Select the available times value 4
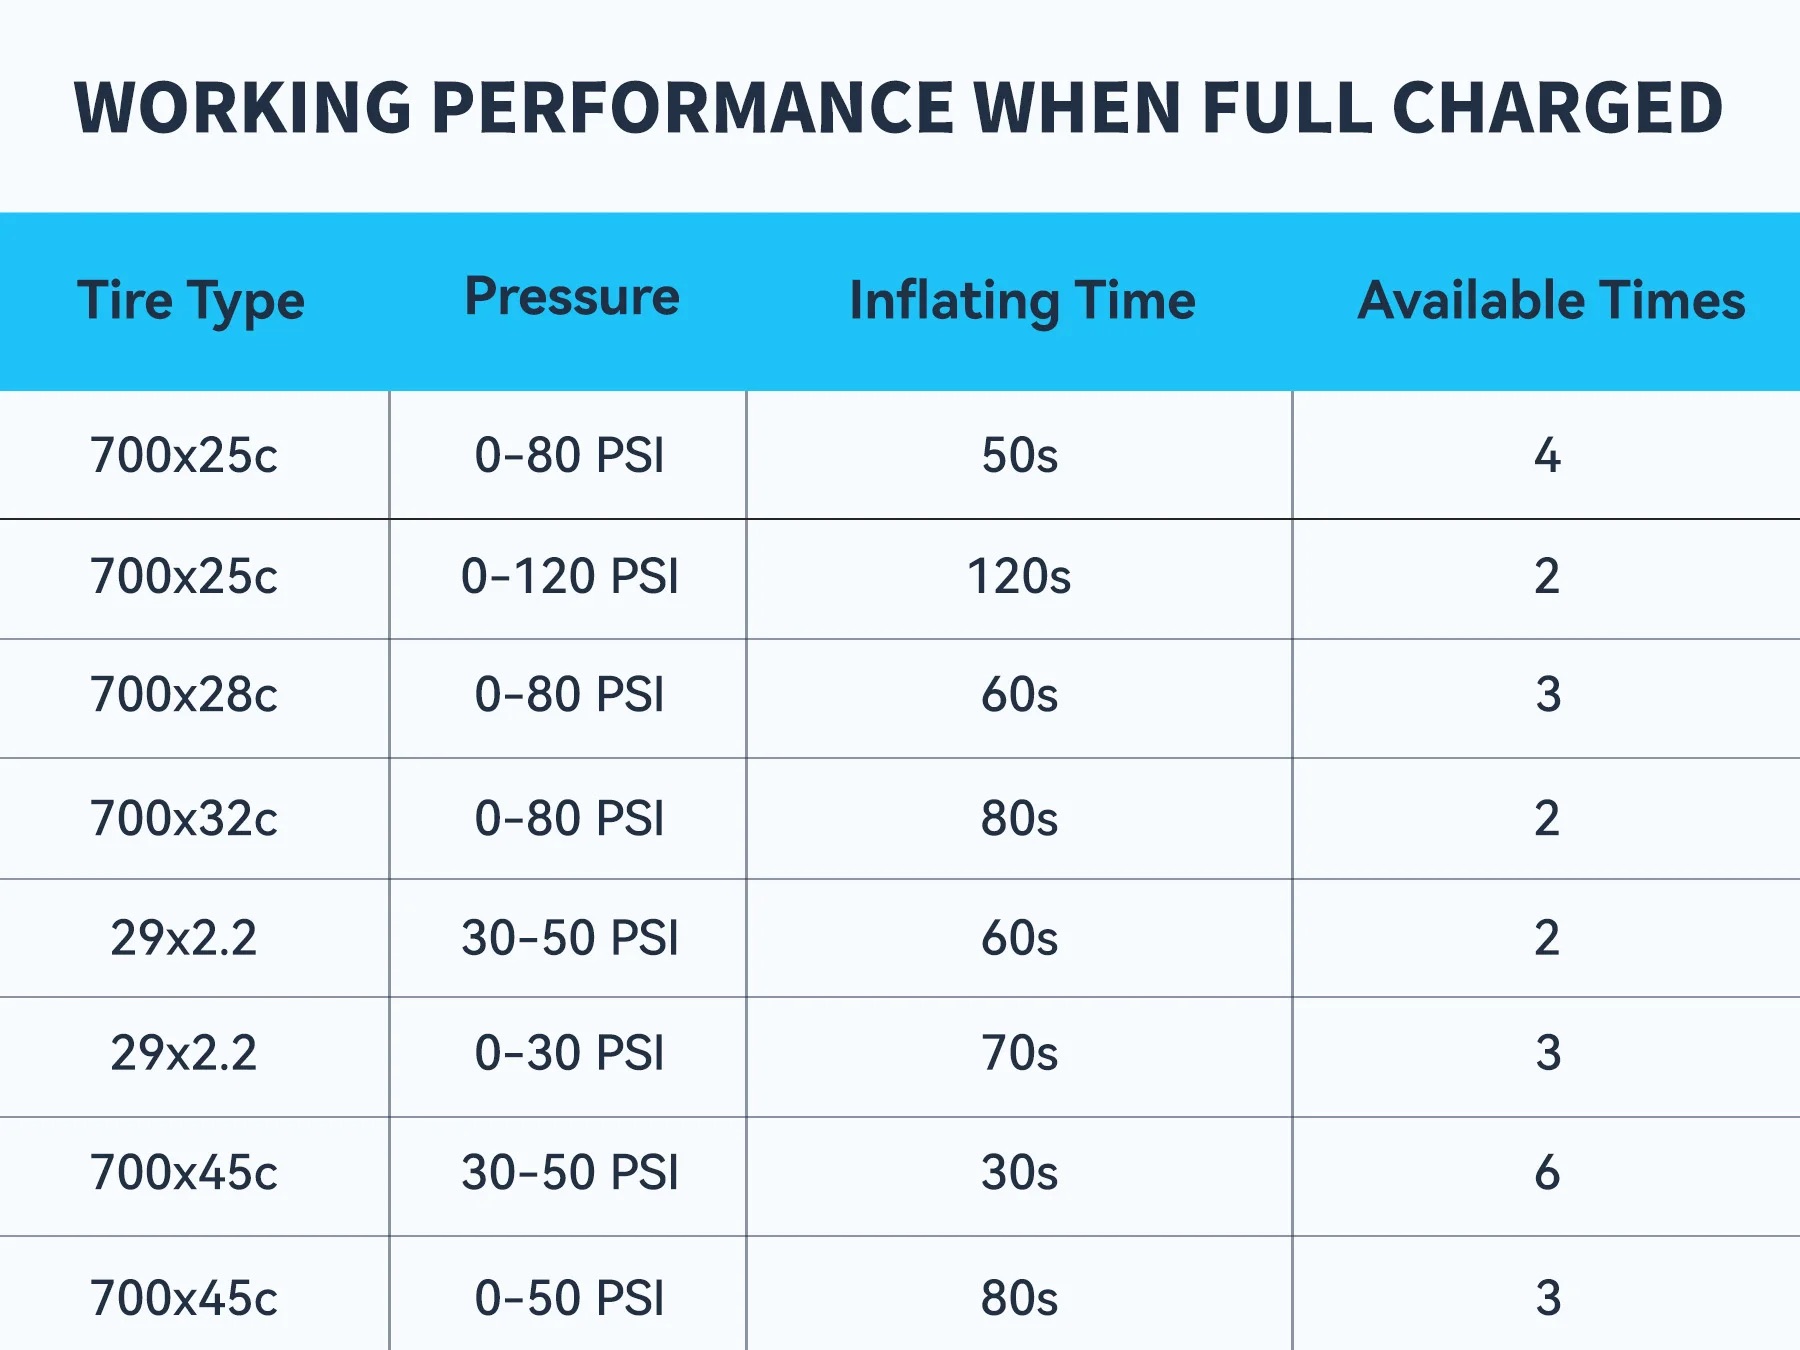Viewport: 1800px width, 1350px height. (x=1547, y=456)
